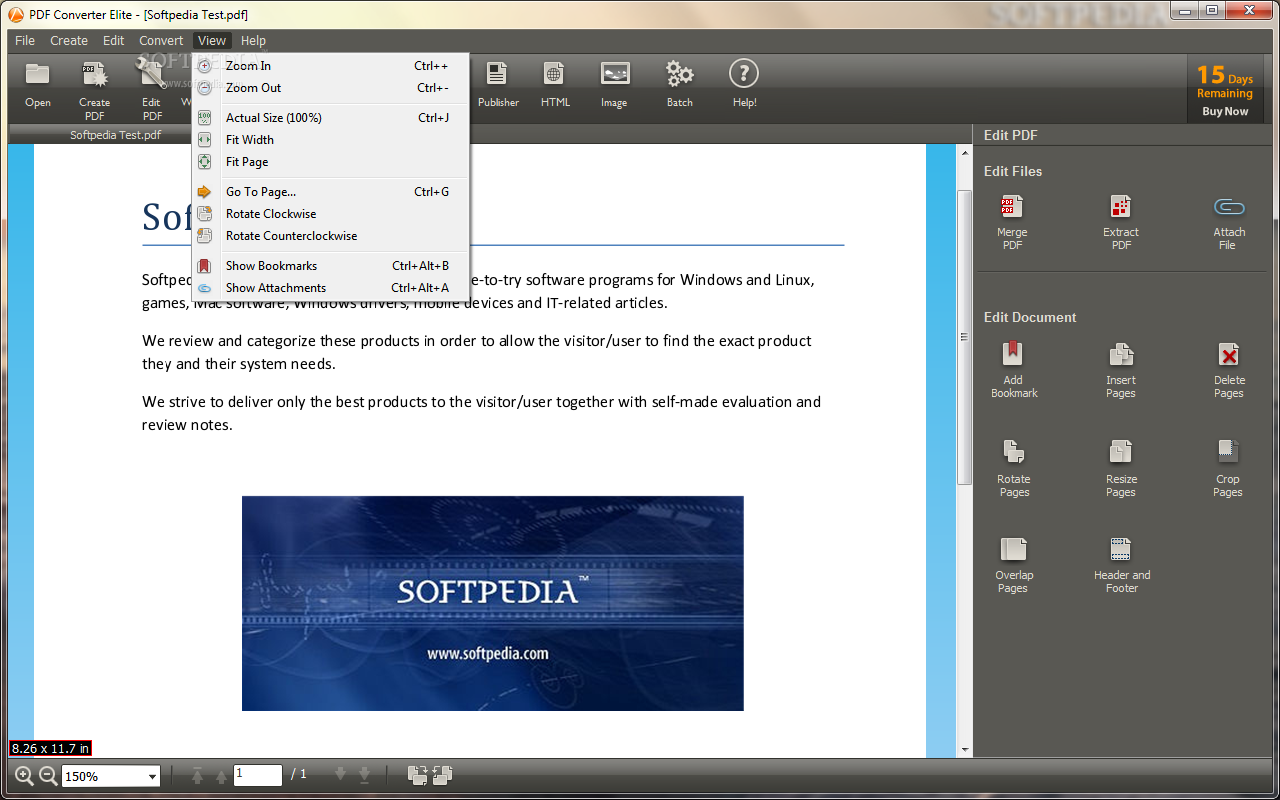The width and height of the screenshot is (1280, 800).
Task: Click the Buy Now link
Action: (x=1225, y=112)
